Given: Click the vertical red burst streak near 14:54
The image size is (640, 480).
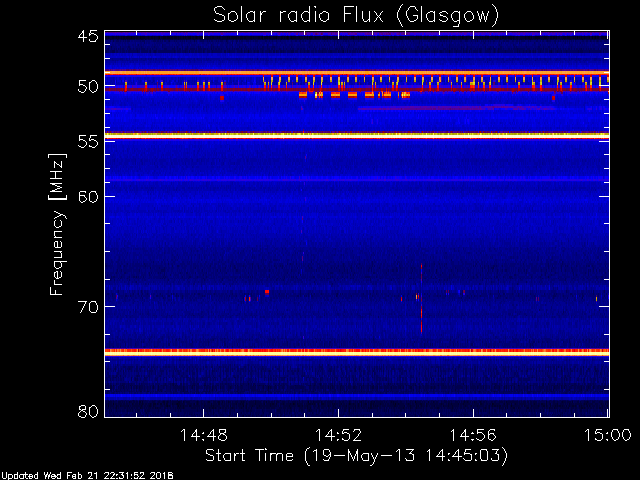Looking at the screenshot, I should 421,299.
